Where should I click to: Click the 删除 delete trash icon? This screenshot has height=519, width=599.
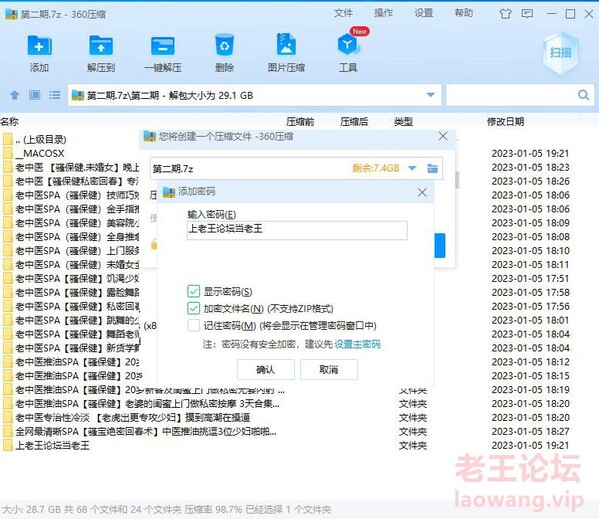point(224,45)
